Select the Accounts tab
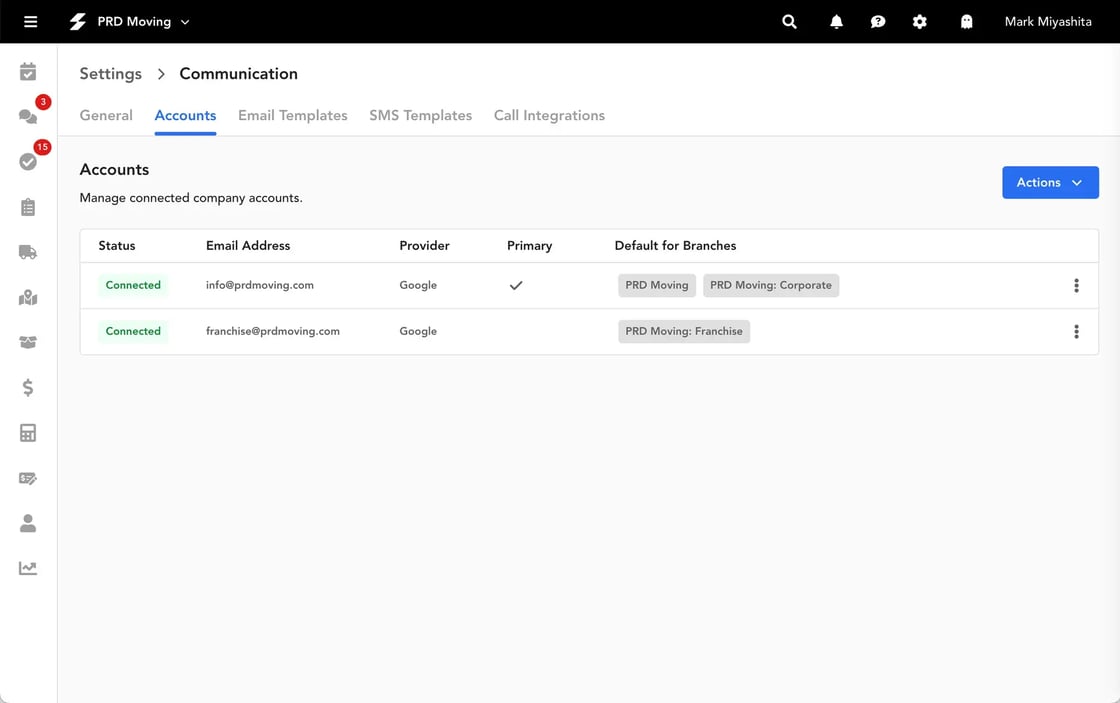This screenshot has width=1120, height=703. [185, 115]
